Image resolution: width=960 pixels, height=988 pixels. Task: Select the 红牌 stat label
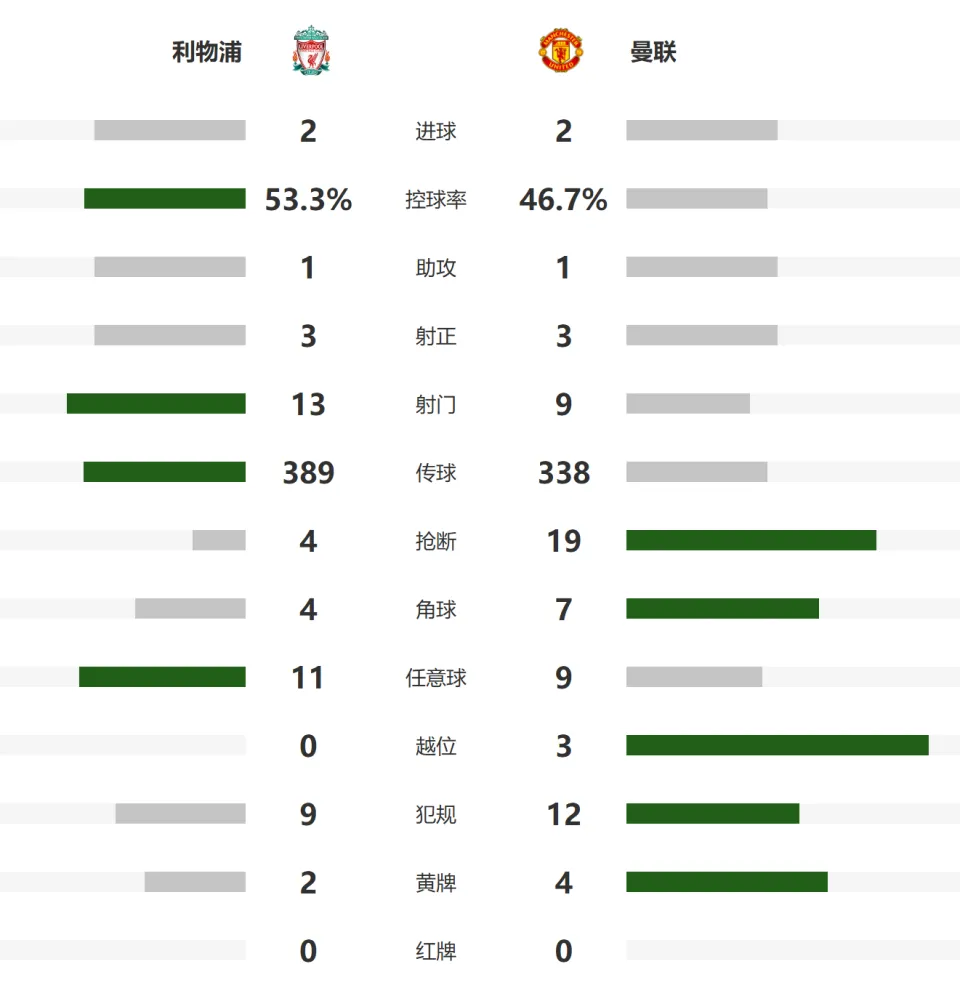[x=436, y=951]
